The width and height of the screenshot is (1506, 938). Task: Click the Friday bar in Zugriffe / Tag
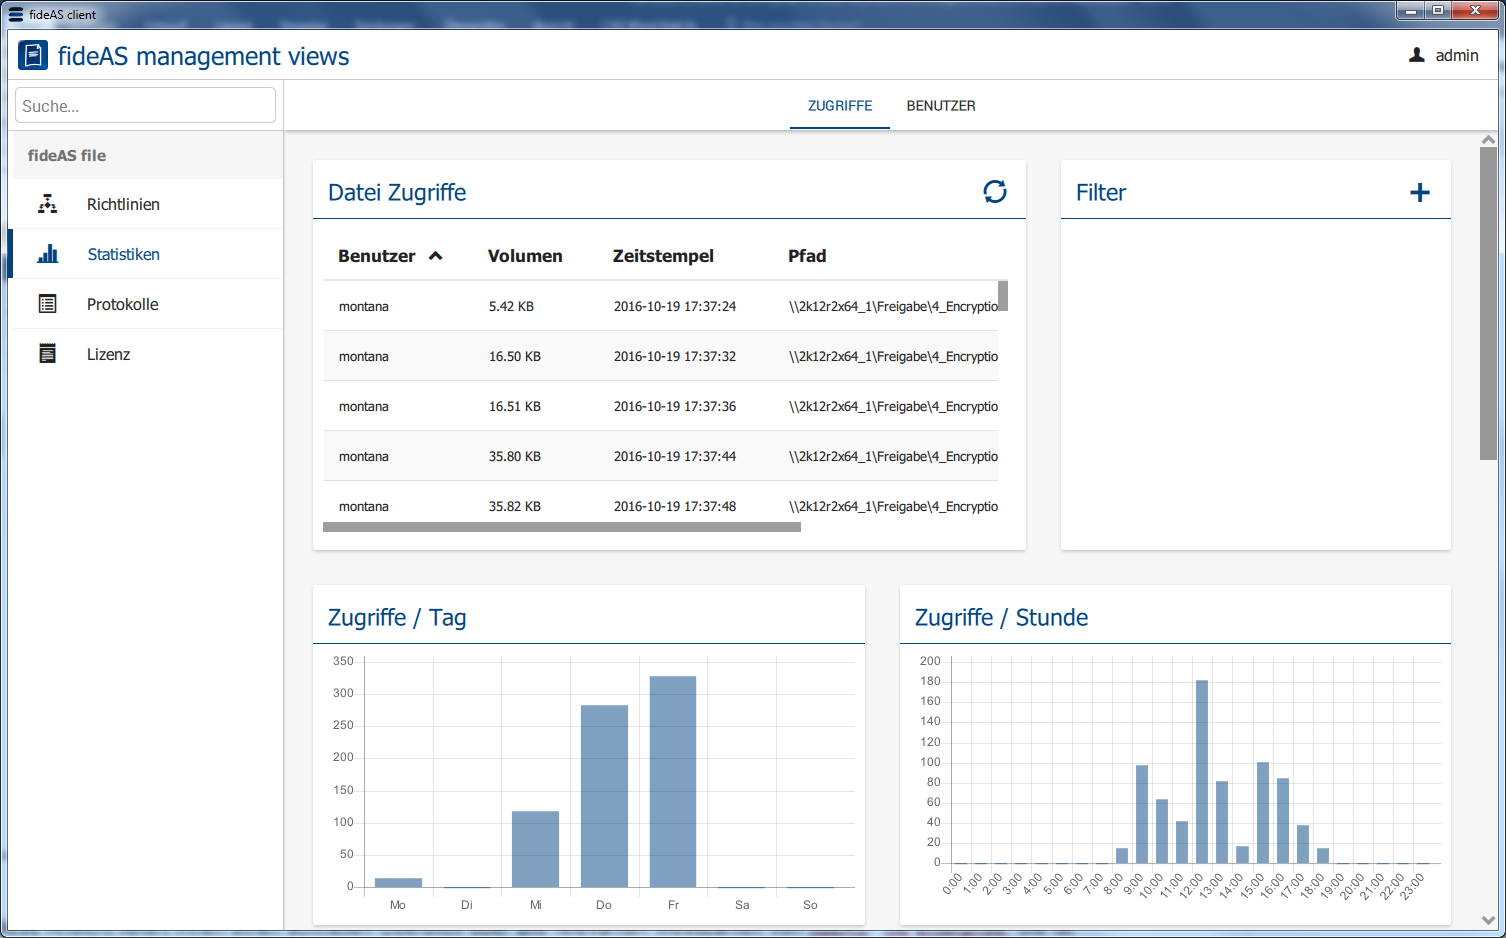(672, 781)
